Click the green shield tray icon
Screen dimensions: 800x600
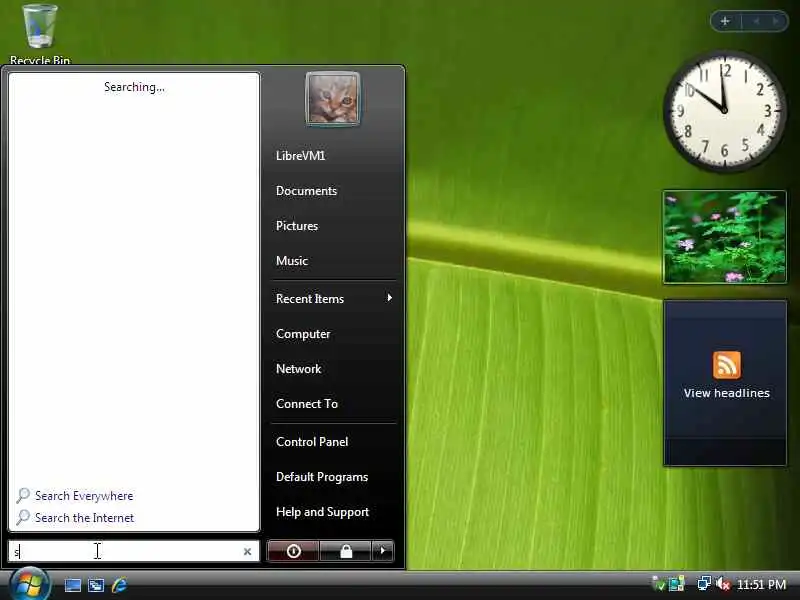[659, 584]
